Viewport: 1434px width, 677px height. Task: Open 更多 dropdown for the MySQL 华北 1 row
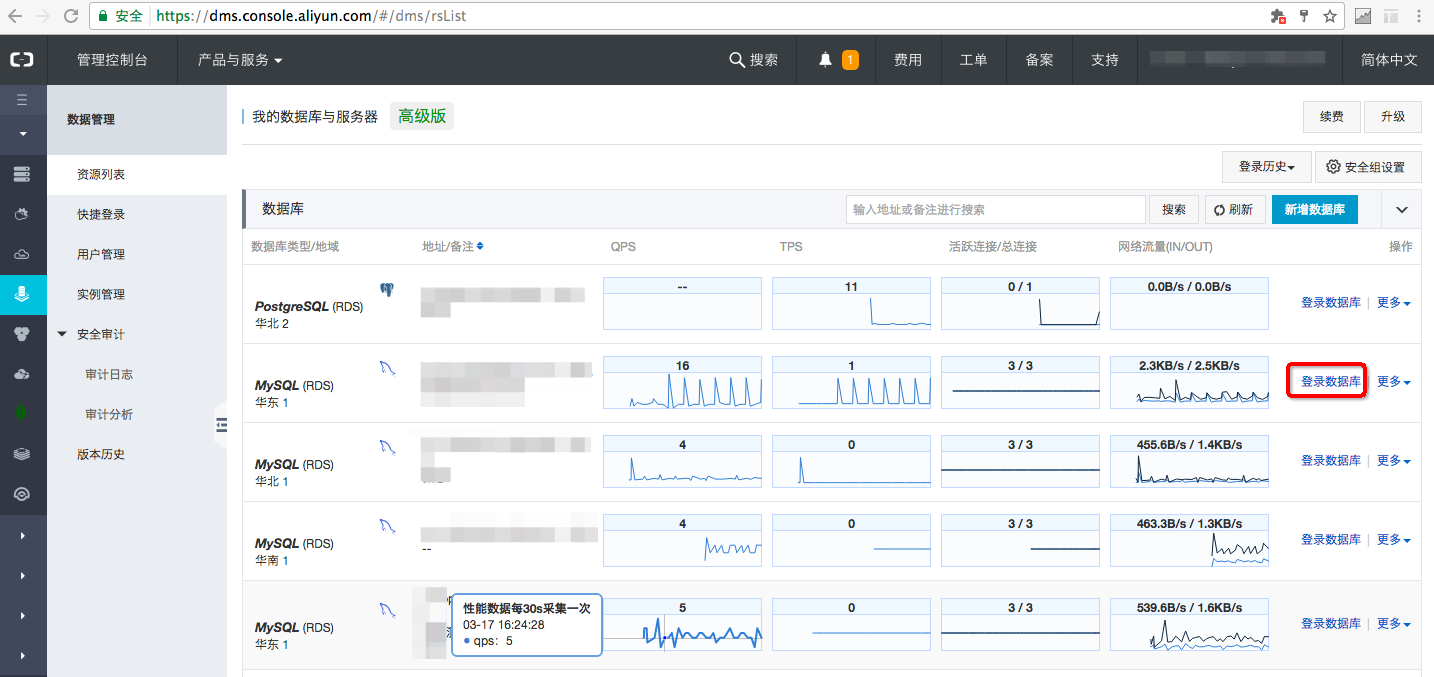[x=1394, y=461]
